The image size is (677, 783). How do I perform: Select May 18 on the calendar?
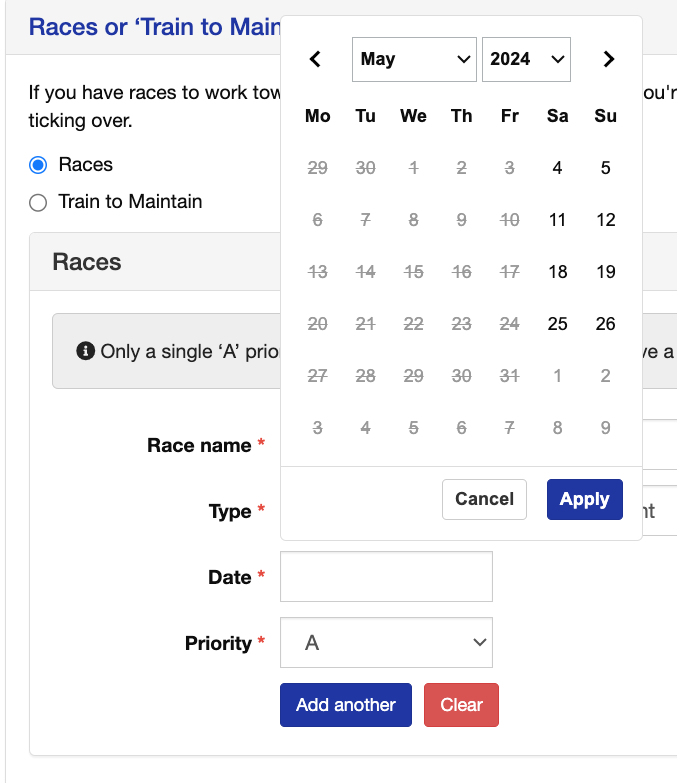557,272
